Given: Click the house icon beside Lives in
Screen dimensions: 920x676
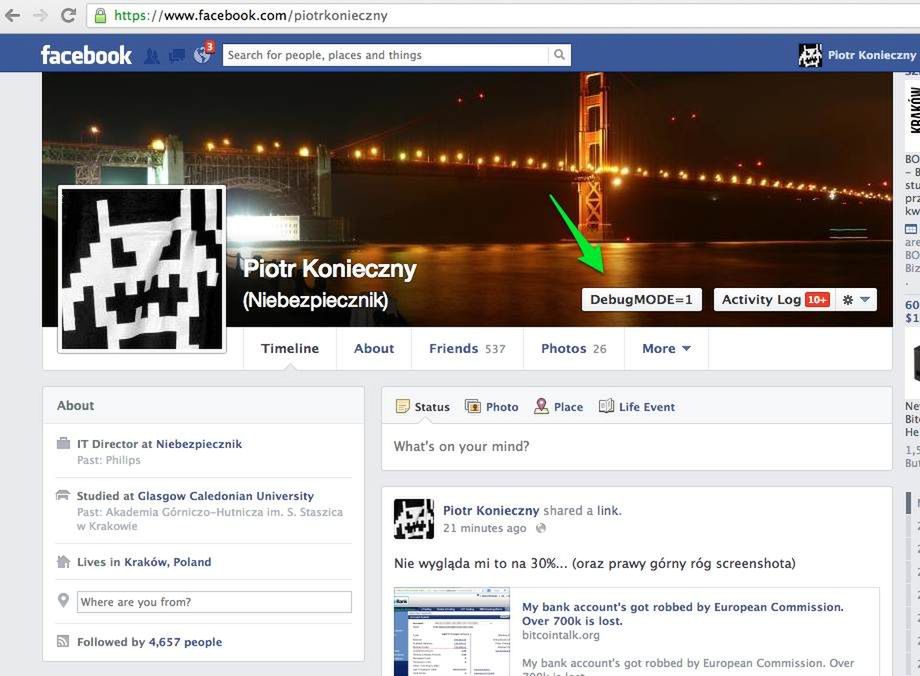Looking at the screenshot, I should coord(63,562).
